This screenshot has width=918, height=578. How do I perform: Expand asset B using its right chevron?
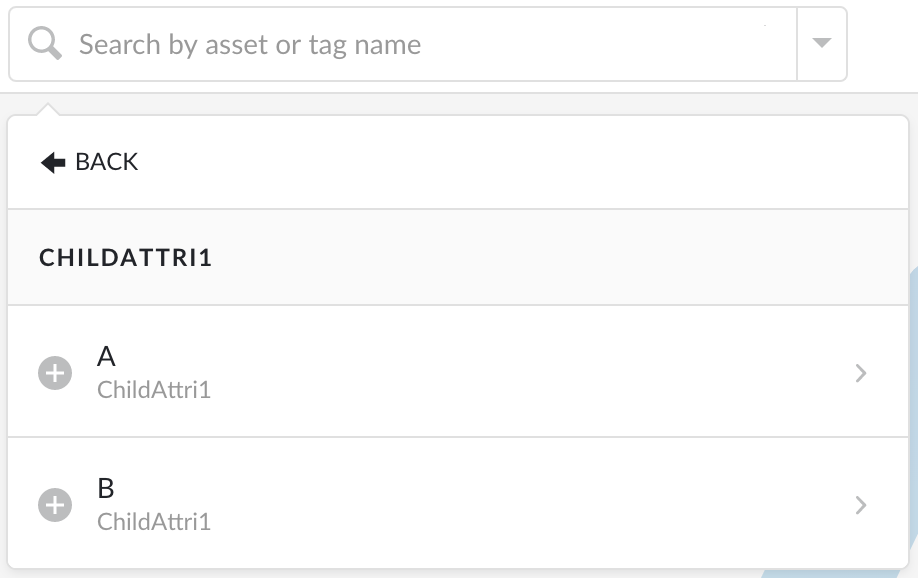860,505
